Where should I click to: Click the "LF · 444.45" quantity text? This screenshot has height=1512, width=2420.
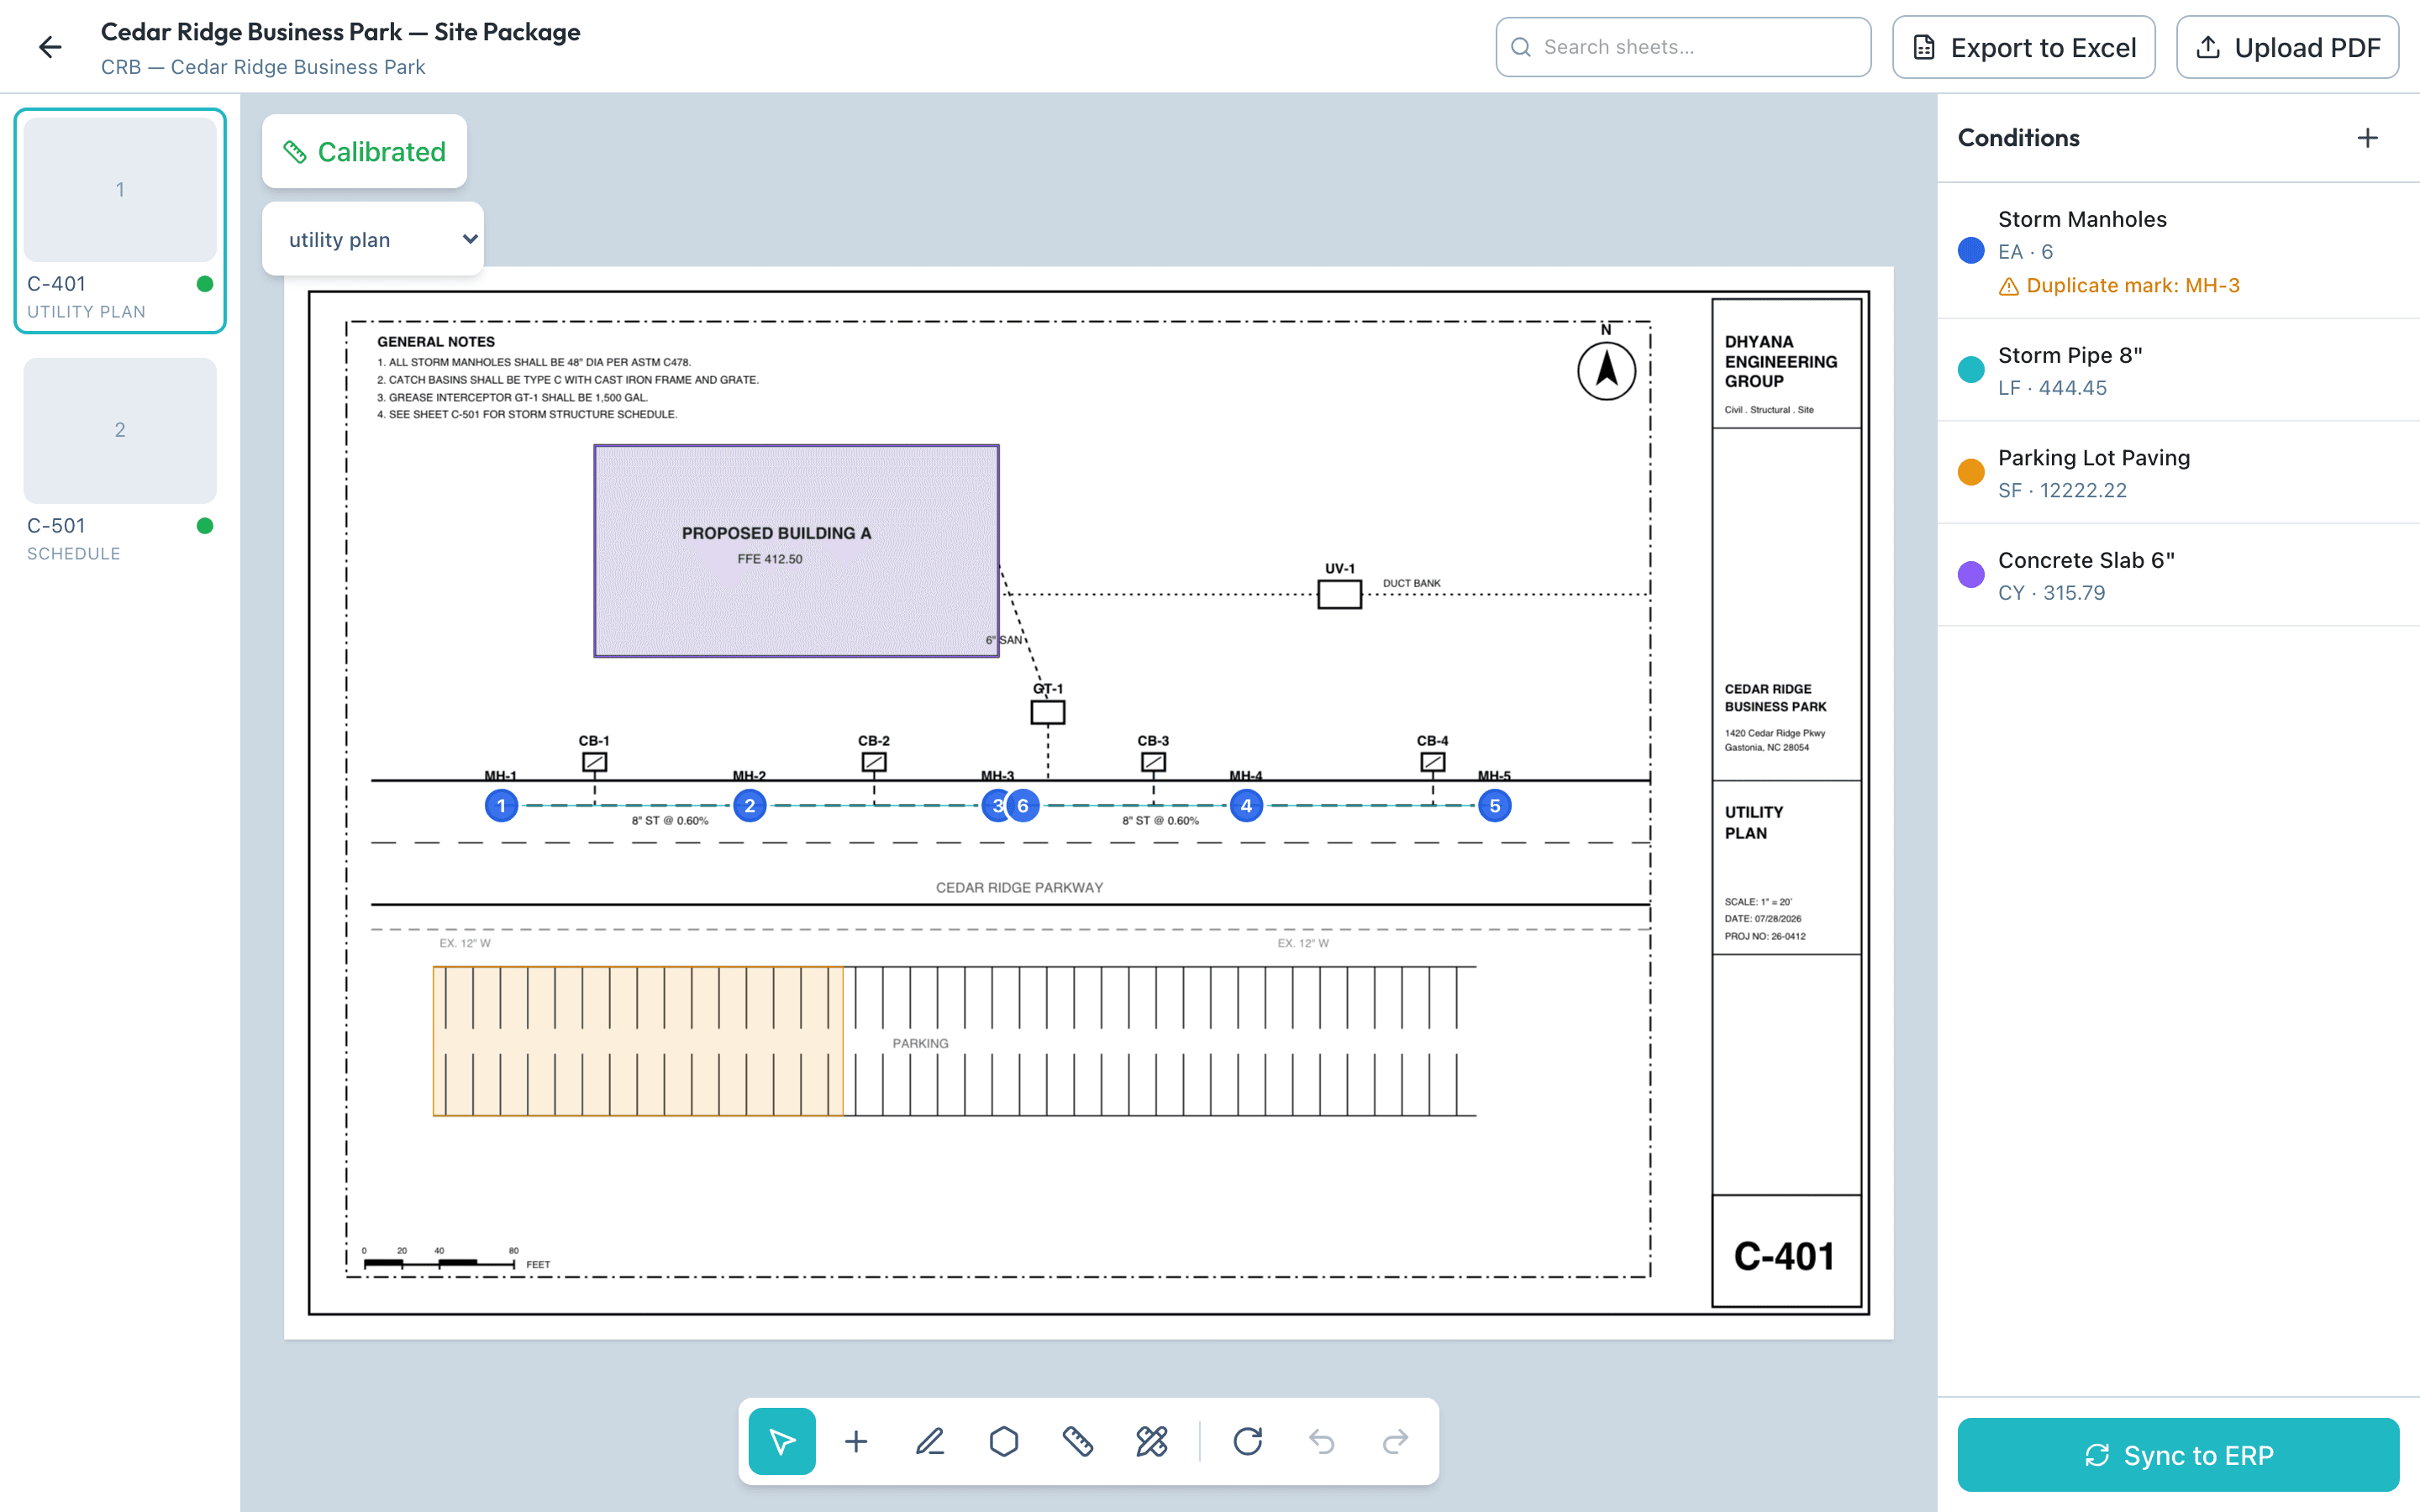(x=2052, y=388)
